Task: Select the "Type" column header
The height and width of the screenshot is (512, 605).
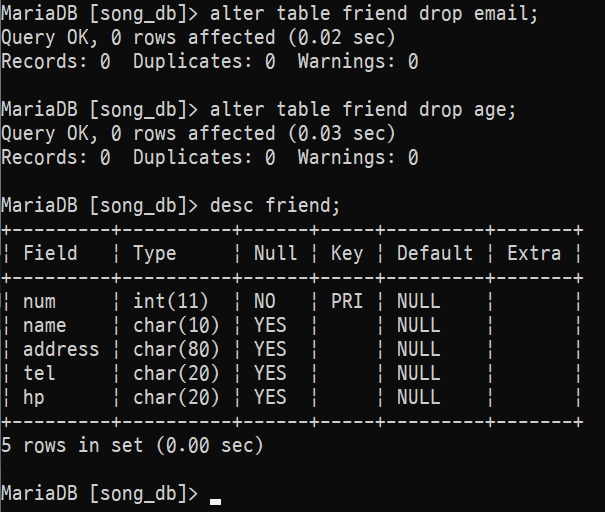Action: [x=155, y=253]
